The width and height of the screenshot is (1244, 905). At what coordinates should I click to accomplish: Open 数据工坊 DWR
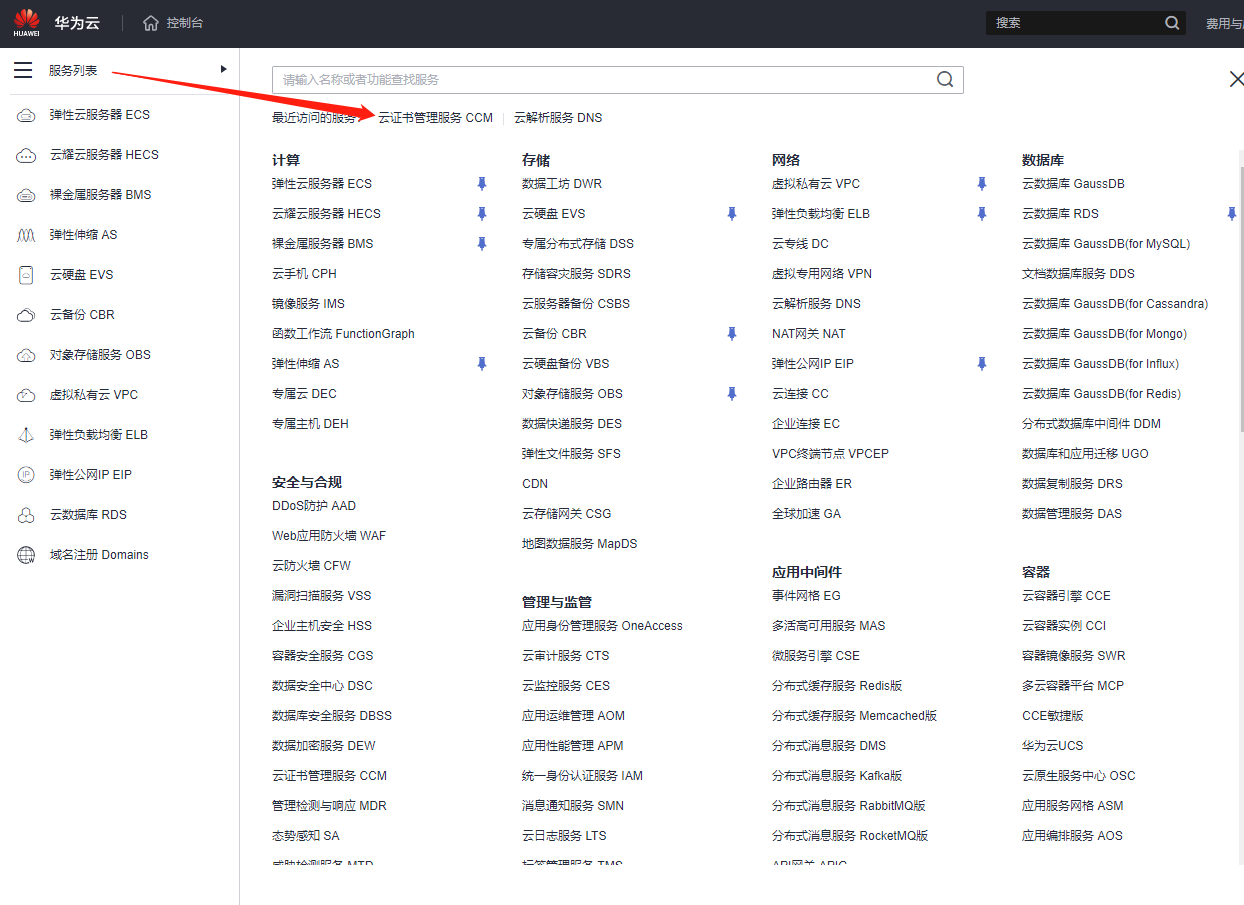[562, 184]
